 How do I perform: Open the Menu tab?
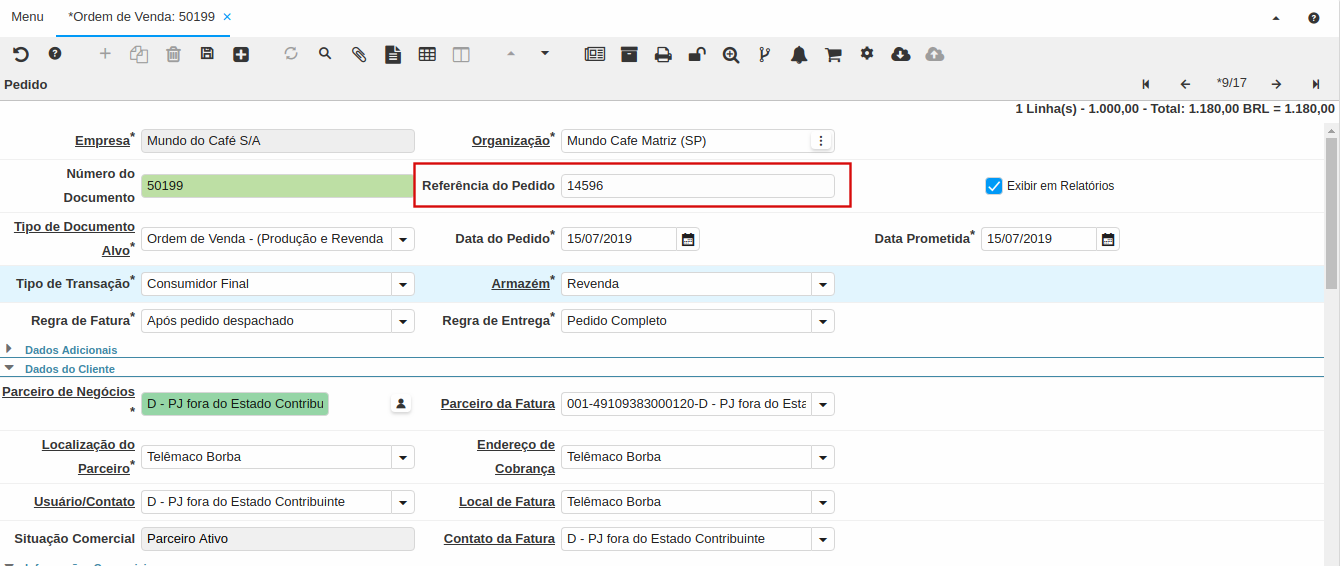[27, 17]
